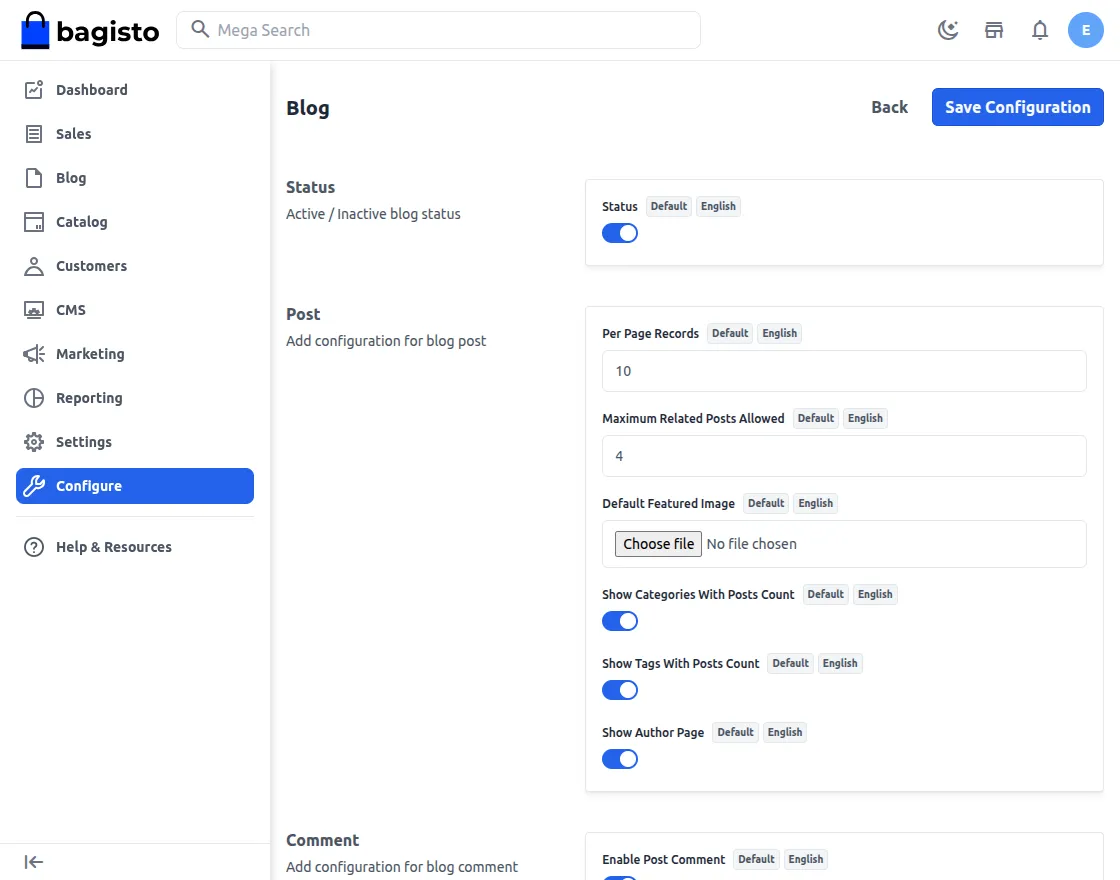
Task: Open notifications bell icon
Action: click(1040, 30)
